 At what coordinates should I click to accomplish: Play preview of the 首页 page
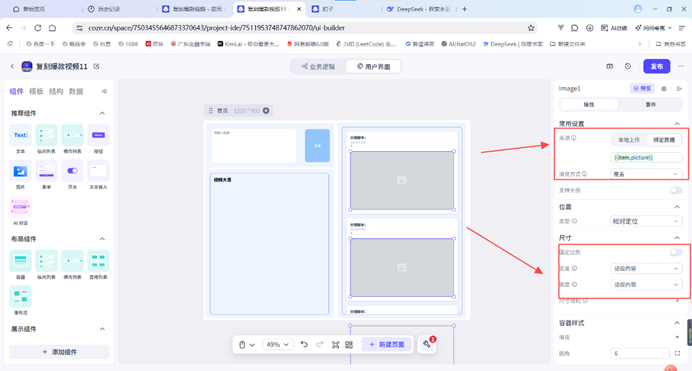click(x=266, y=111)
